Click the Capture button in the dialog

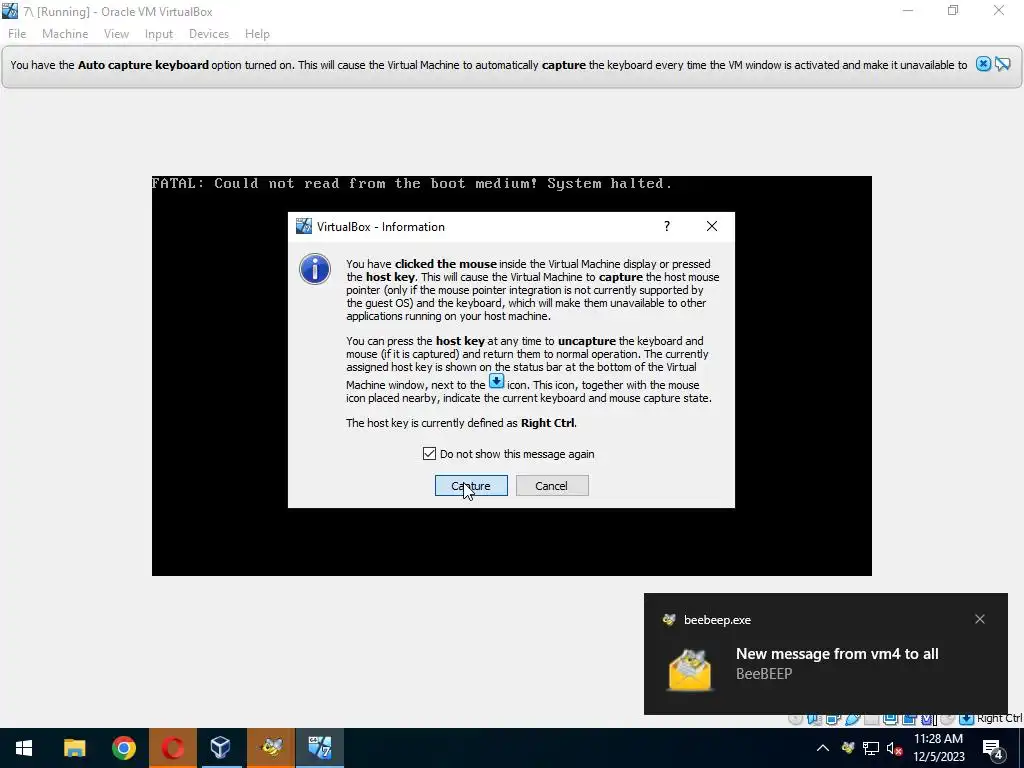pyautogui.click(x=471, y=486)
